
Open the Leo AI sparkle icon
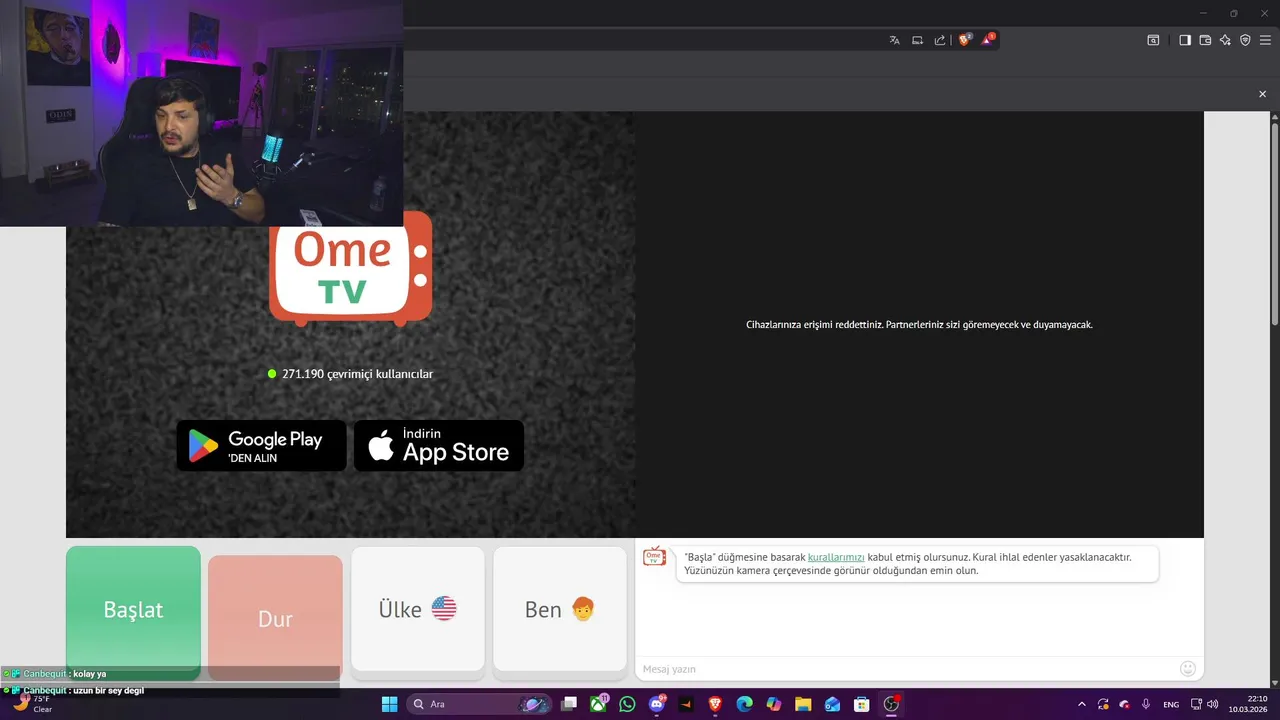pos(1225,40)
